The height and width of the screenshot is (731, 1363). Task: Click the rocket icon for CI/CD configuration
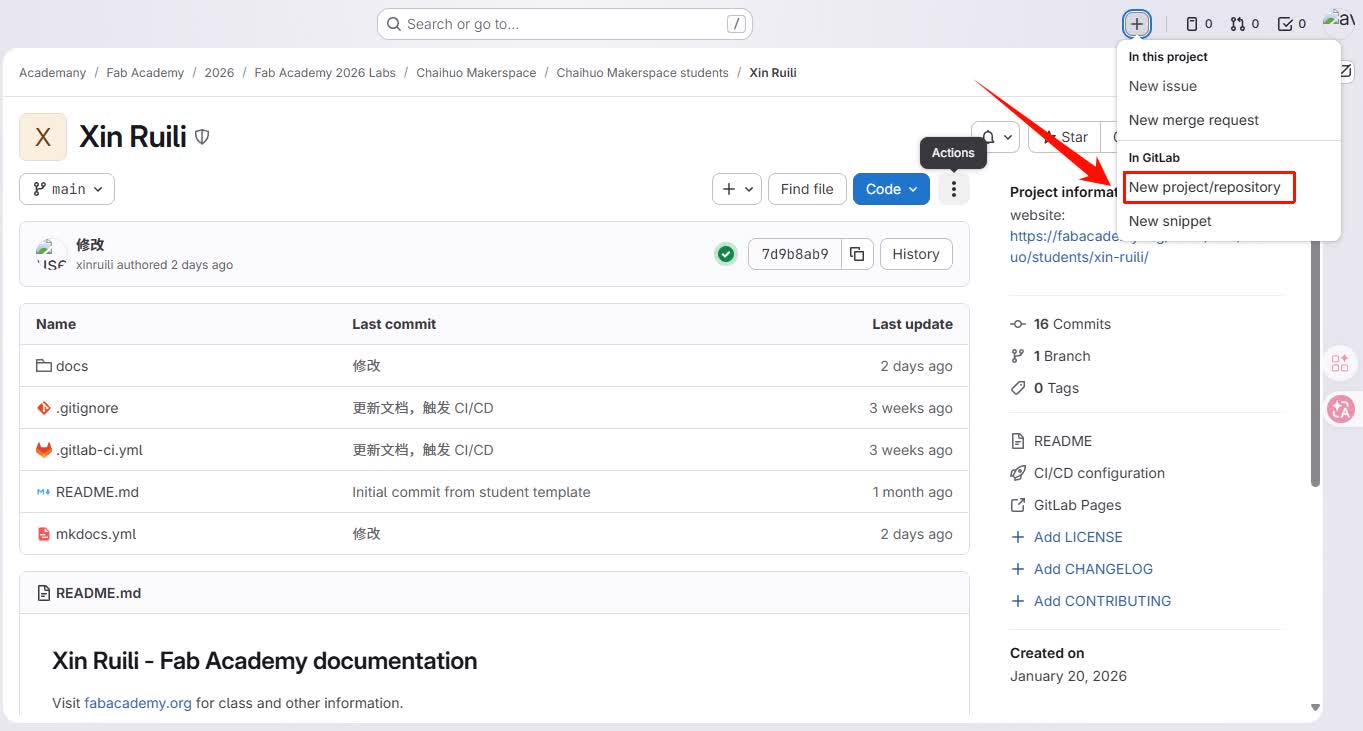pos(1018,473)
